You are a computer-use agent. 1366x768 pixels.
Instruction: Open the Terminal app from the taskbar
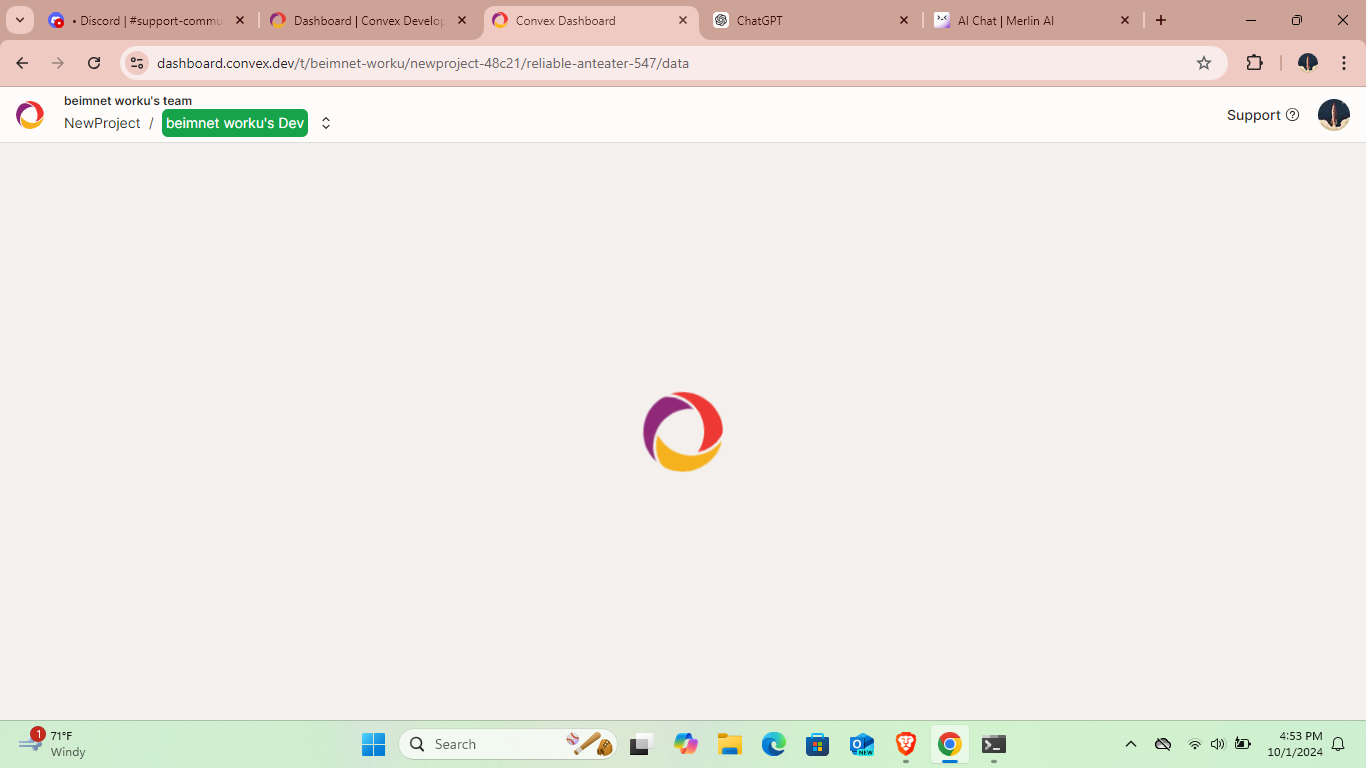[994, 744]
